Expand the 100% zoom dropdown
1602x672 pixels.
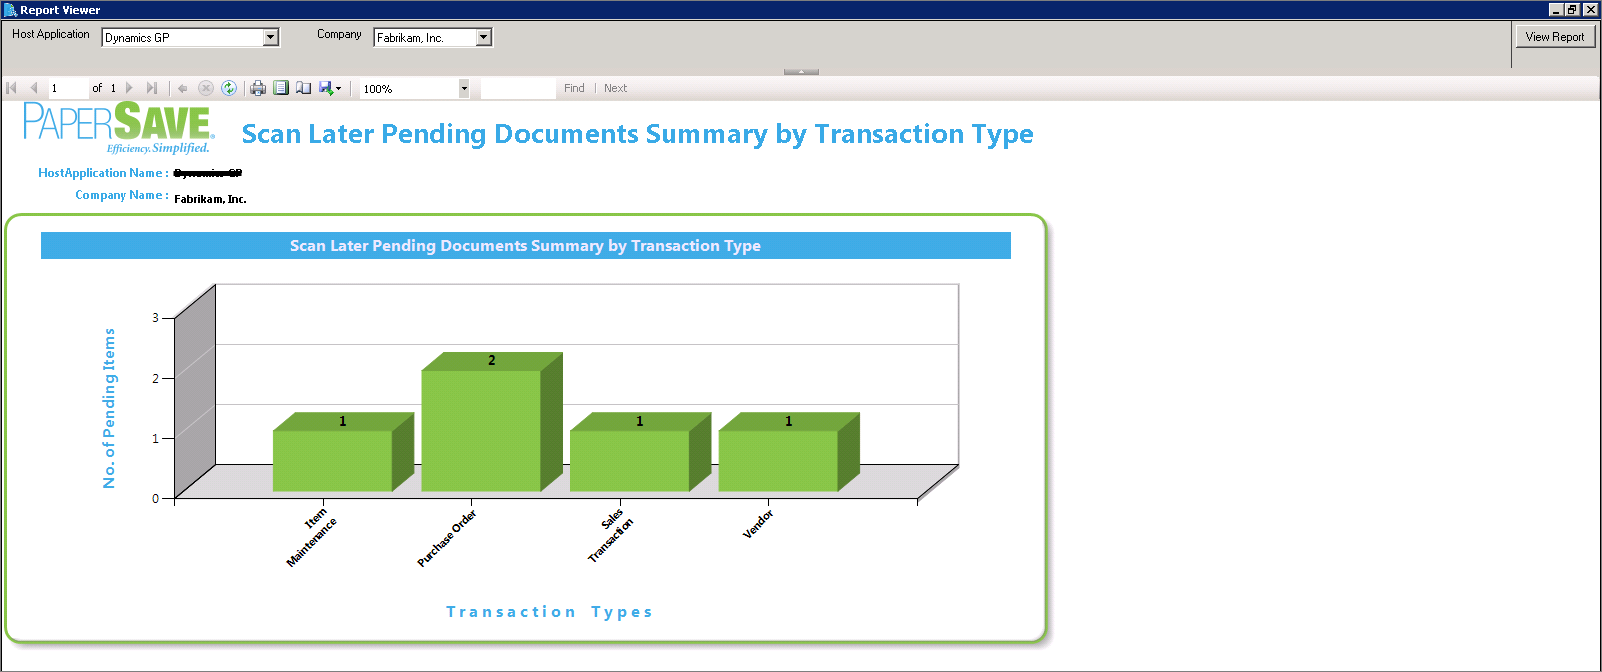pos(464,88)
